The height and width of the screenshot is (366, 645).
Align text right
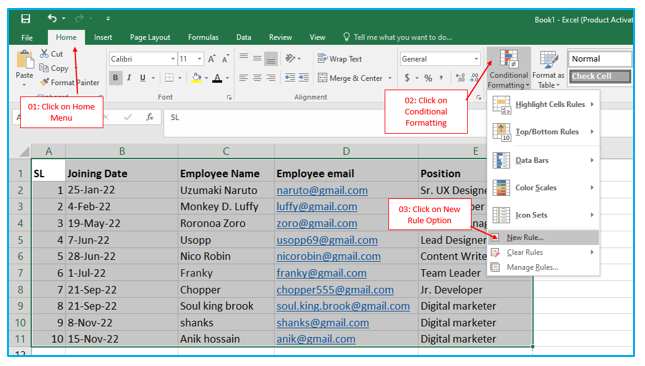click(x=271, y=78)
